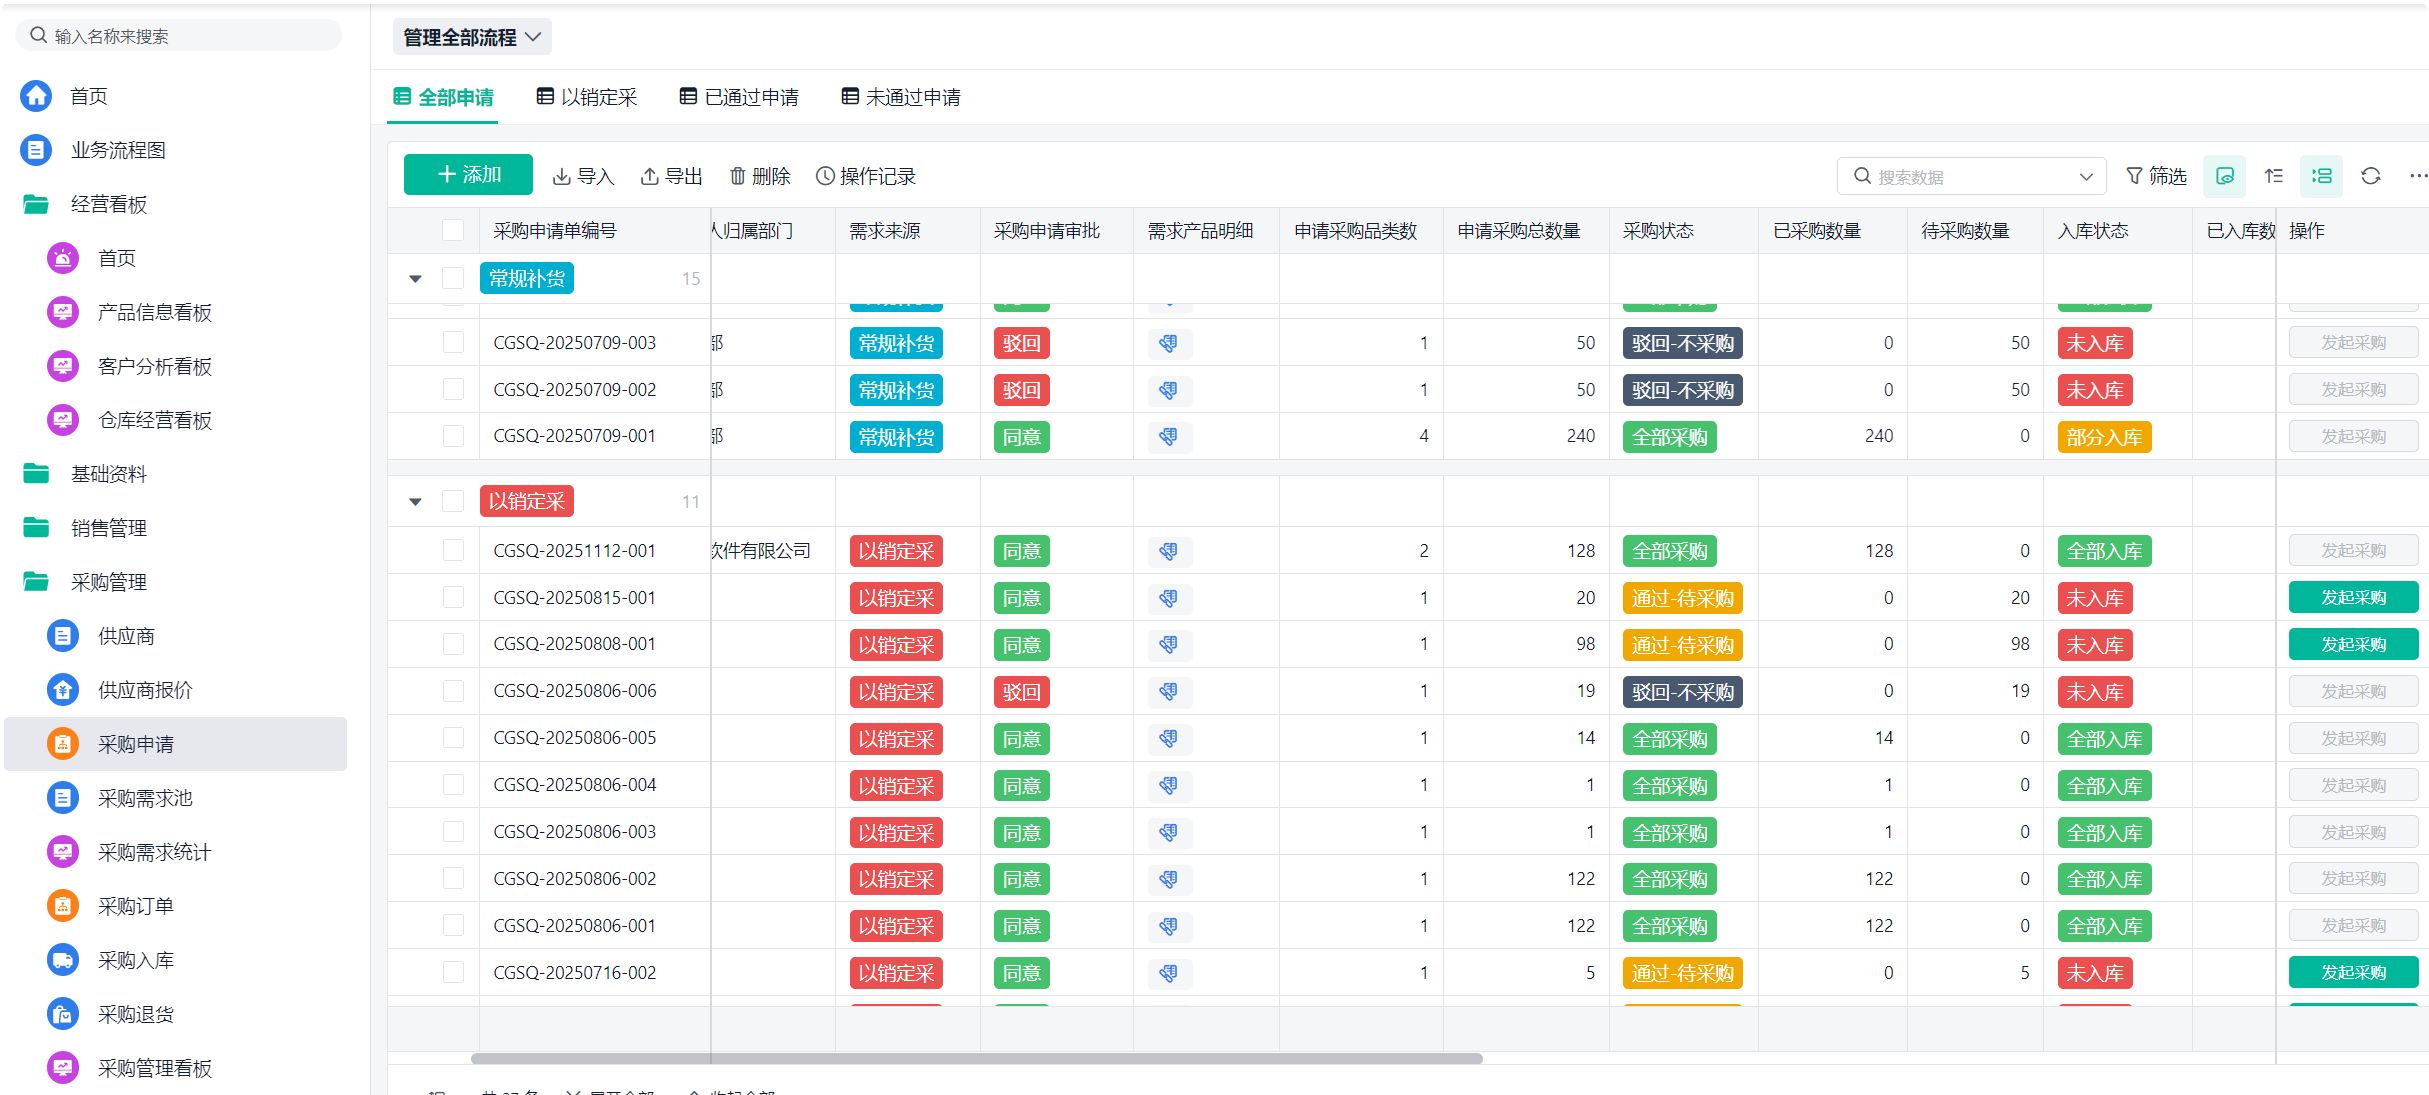Viewport: 2429px width, 1095px height.
Task: Check the box for CGSQ-20250815-001
Action: pyautogui.click(x=453, y=598)
